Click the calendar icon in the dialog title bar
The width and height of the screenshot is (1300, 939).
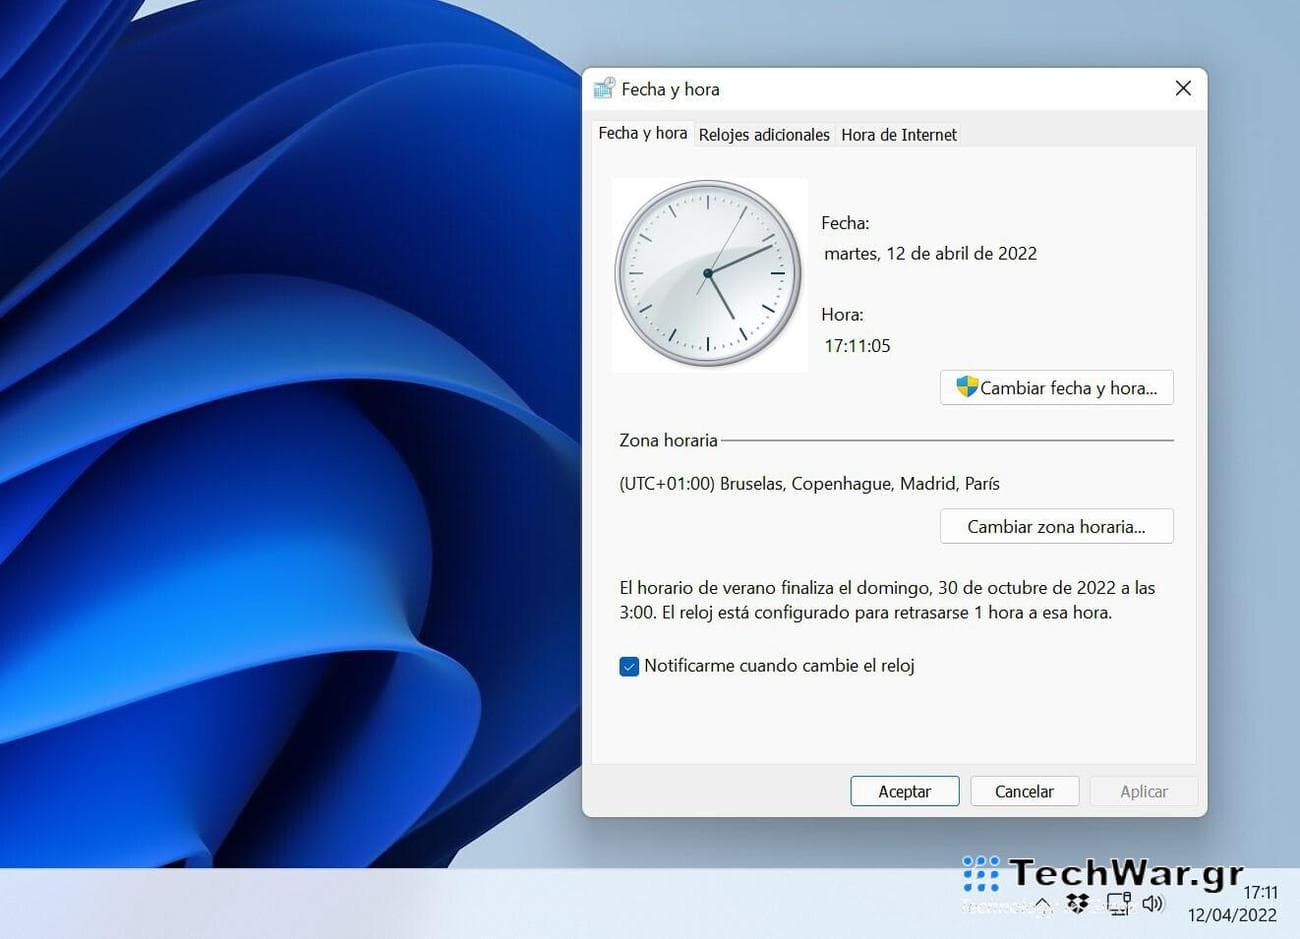tap(604, 88)
